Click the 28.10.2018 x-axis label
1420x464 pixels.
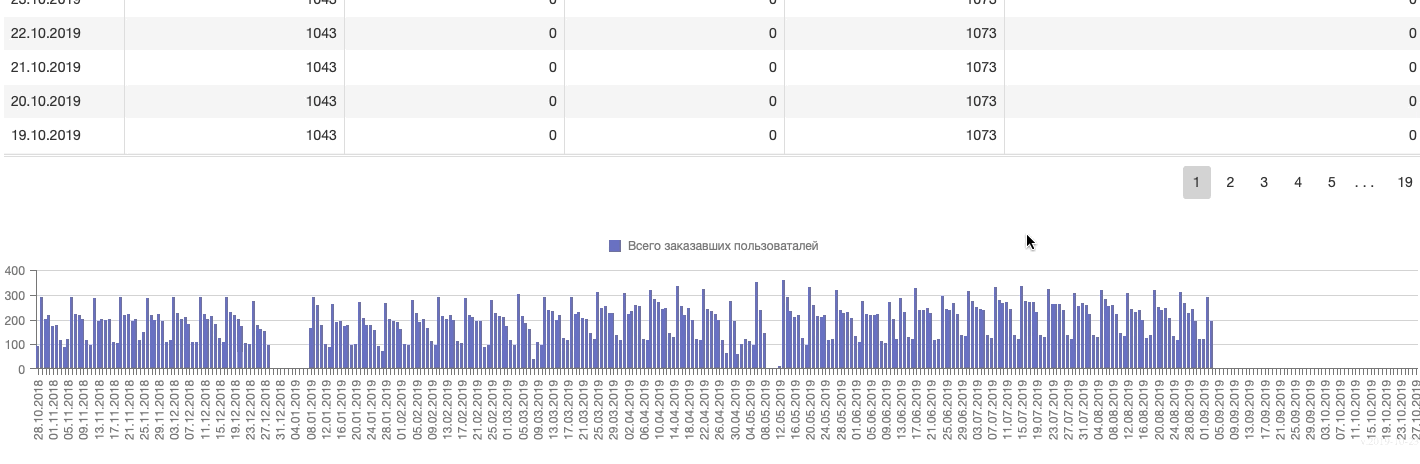coord(39,410)
